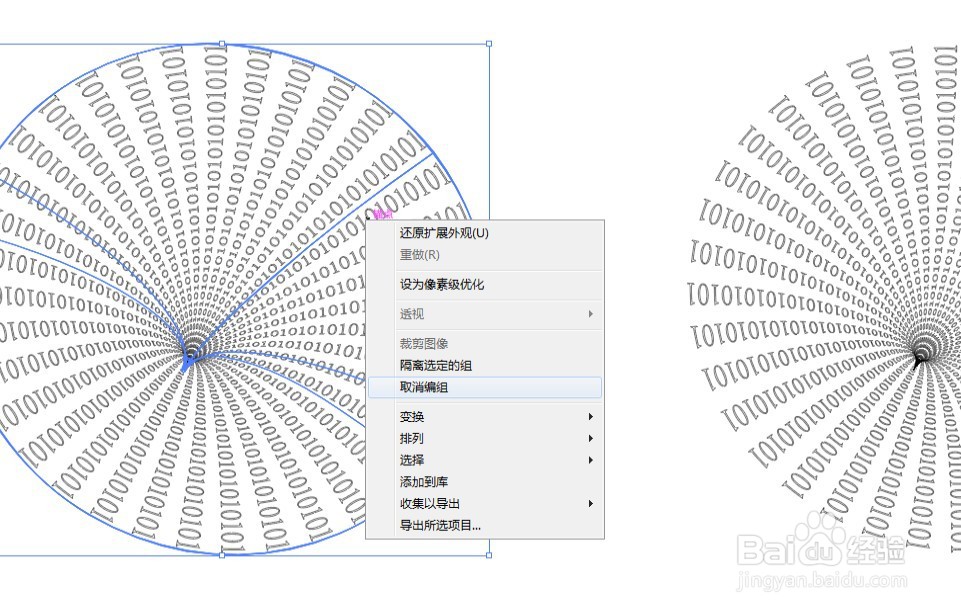Image resolution: width=961 pixels, height=614 pixels.
Task: Expand the disabled 透视 perspective submenu arrow
Action: tap(590, 313)
